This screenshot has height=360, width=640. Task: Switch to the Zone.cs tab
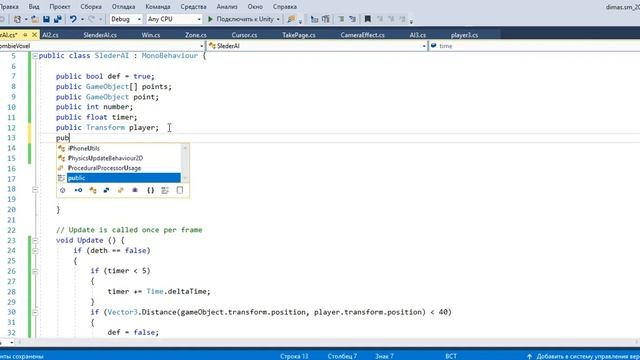196,35
